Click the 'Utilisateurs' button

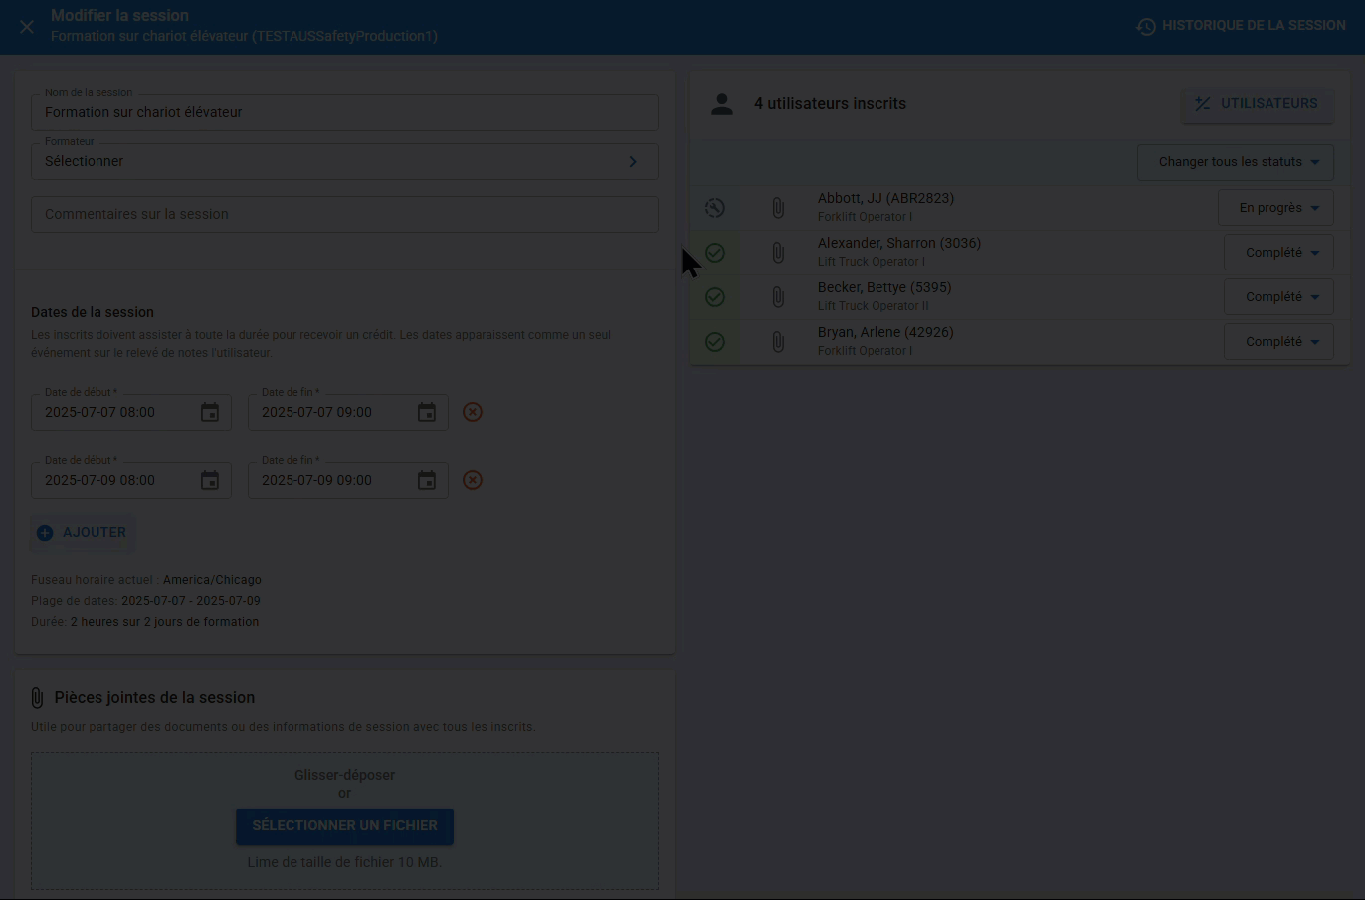[1257, 104]
